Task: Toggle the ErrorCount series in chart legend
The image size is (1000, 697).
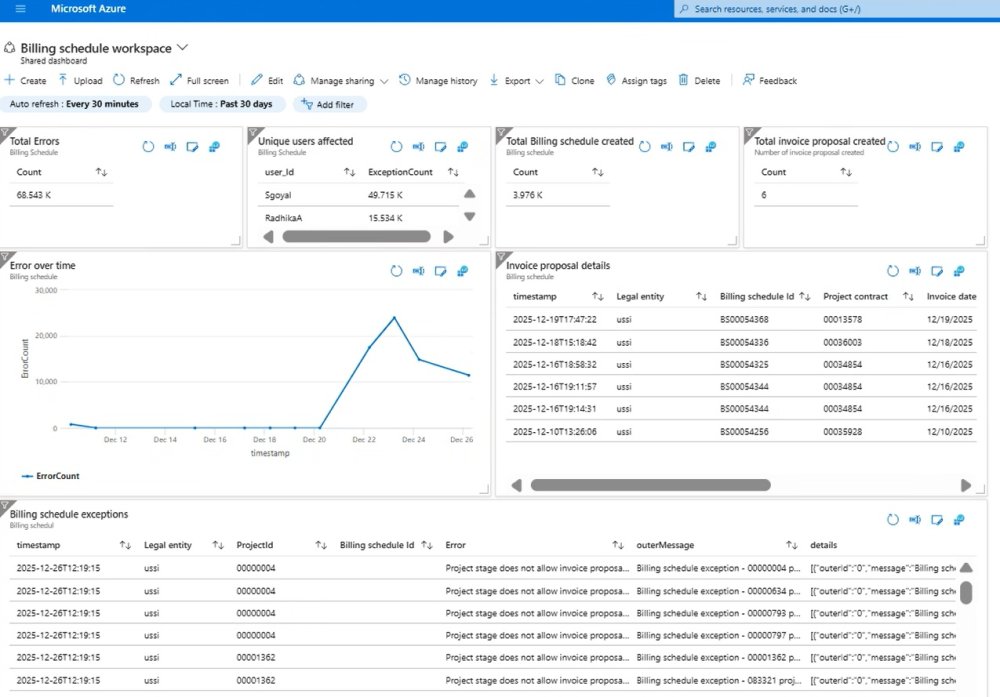Action: click(50, 476)
